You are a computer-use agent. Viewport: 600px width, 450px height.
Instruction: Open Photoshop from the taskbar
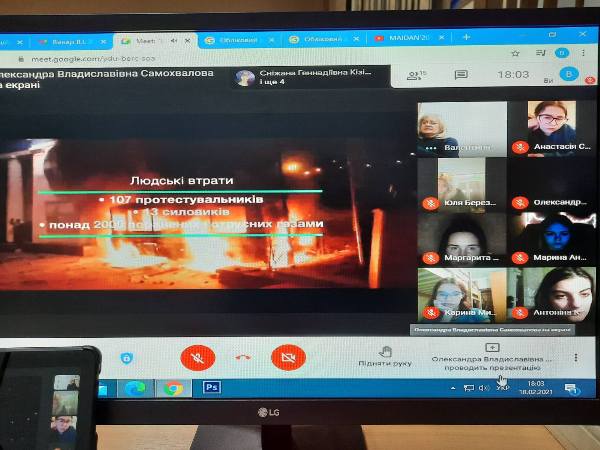tap(212, 387)
